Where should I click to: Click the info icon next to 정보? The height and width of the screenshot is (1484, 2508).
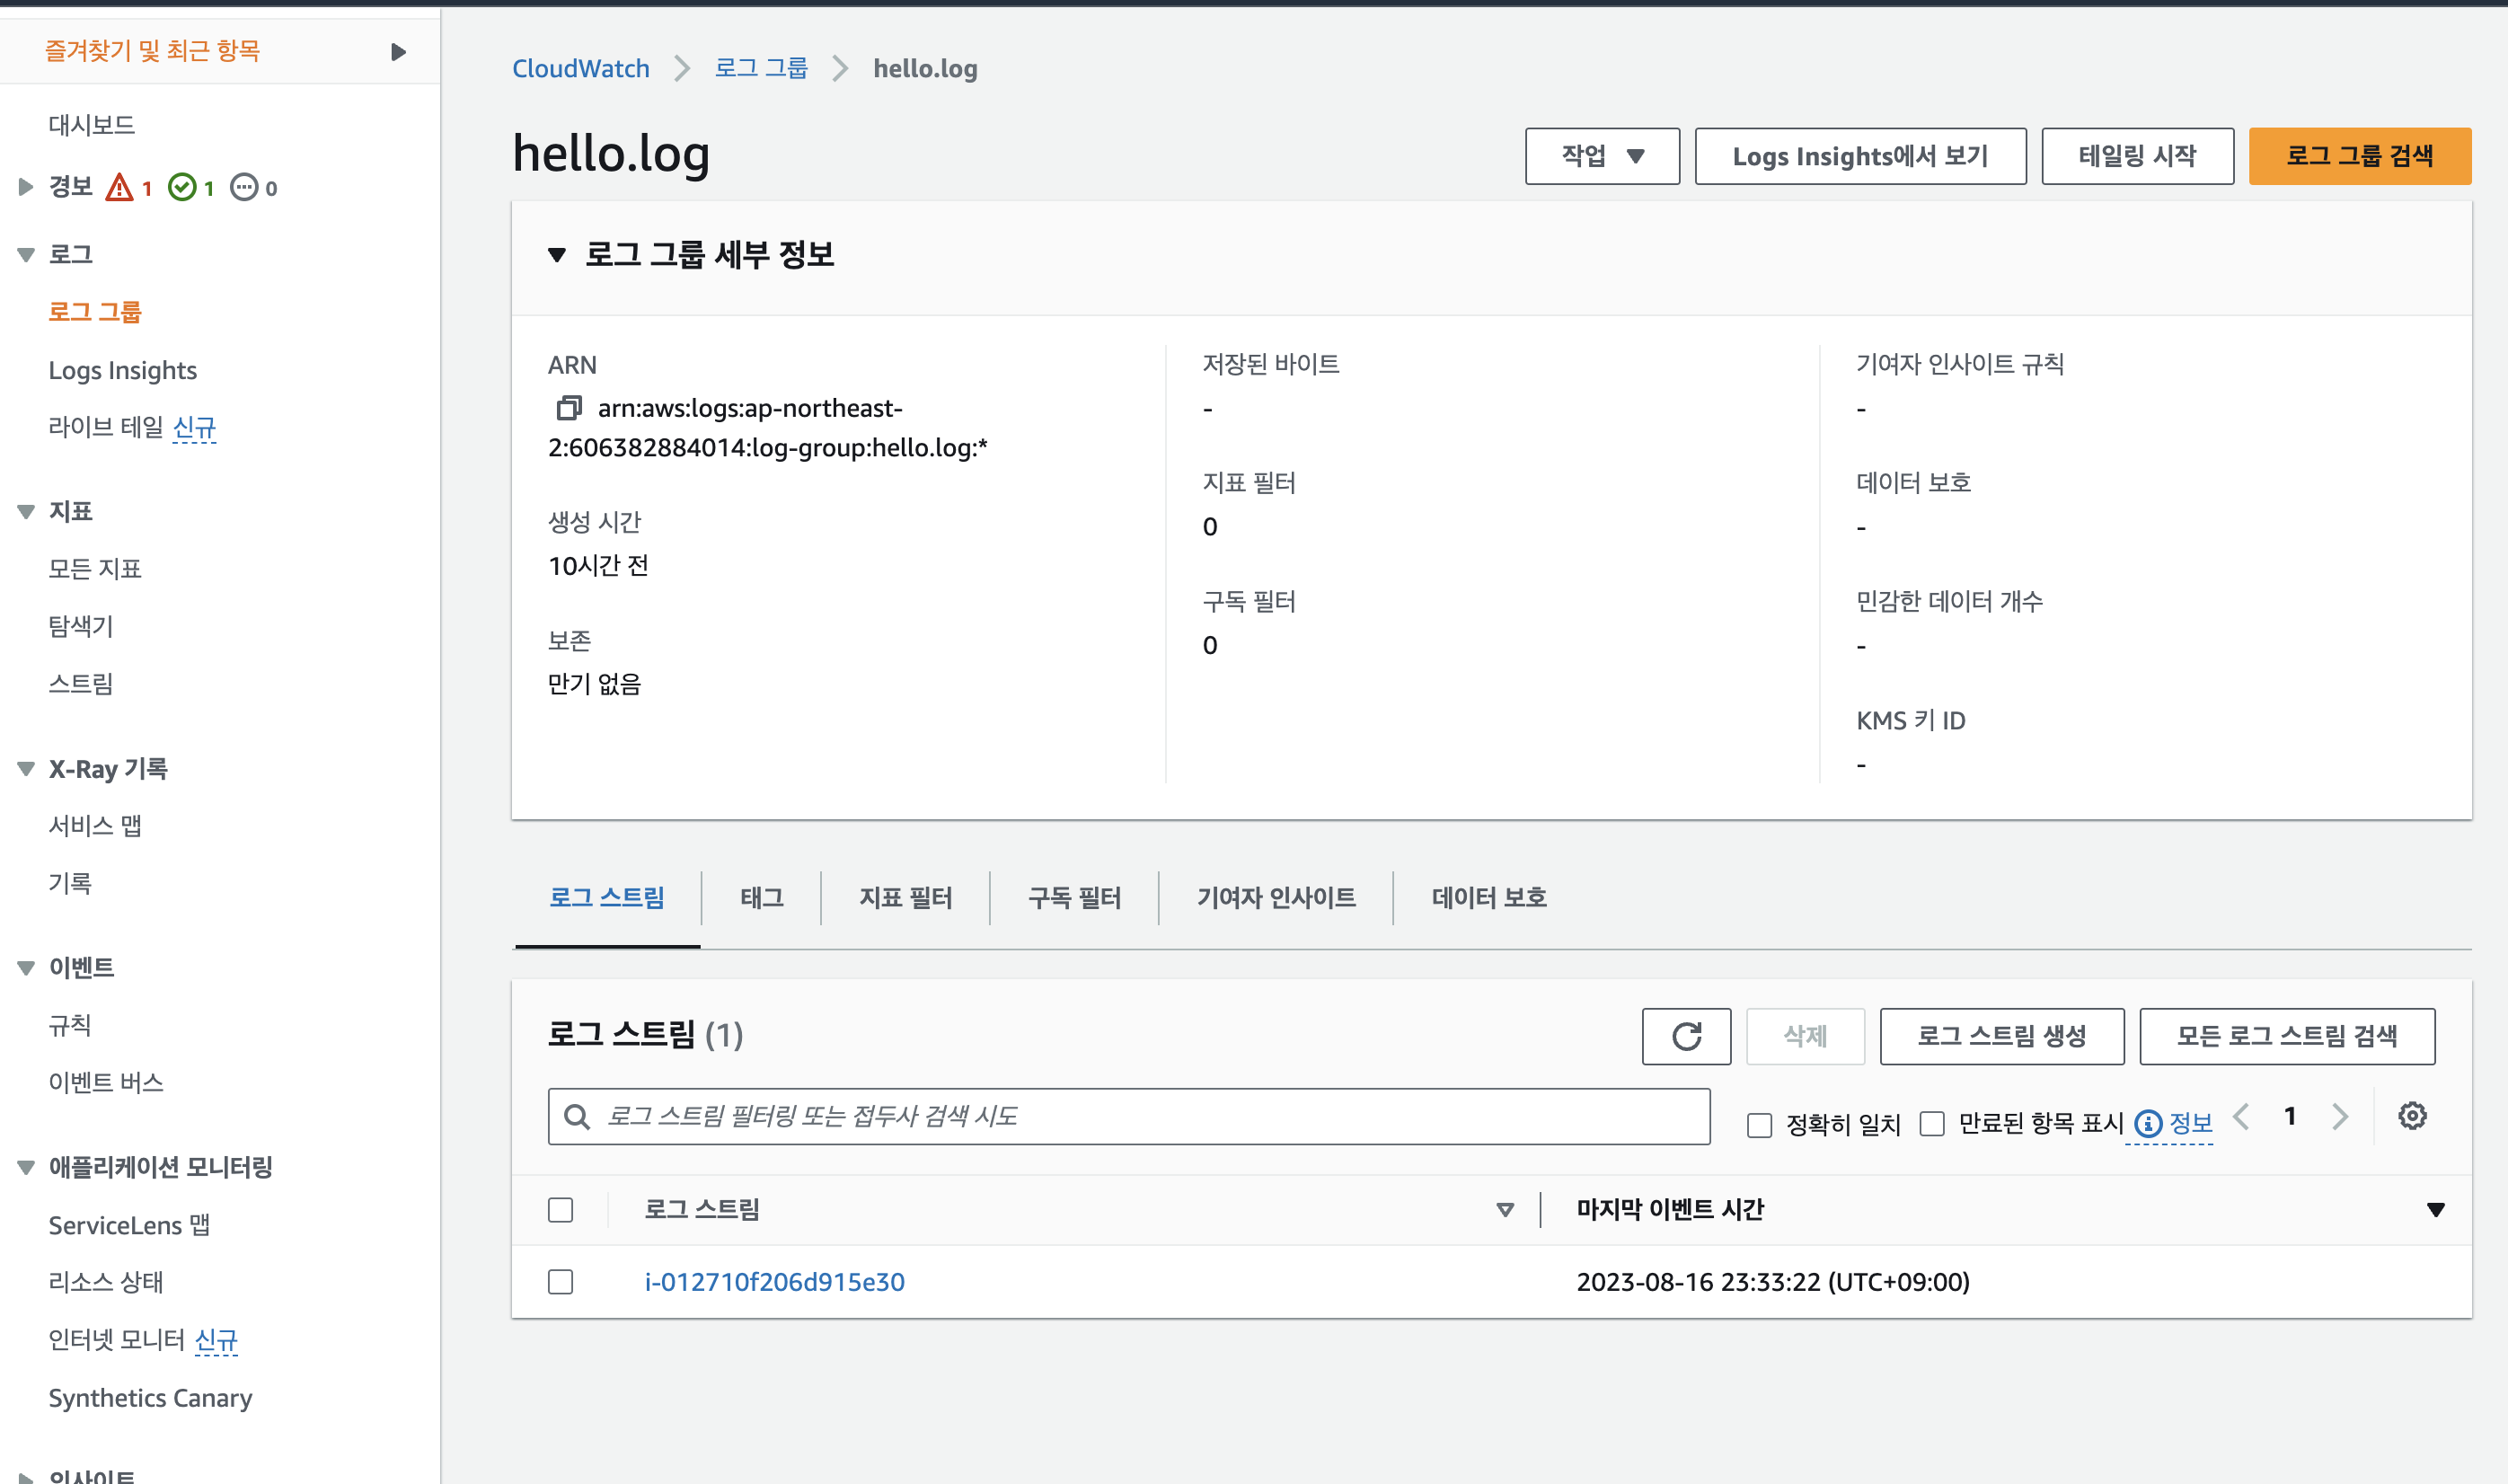pos(2147,1124)
